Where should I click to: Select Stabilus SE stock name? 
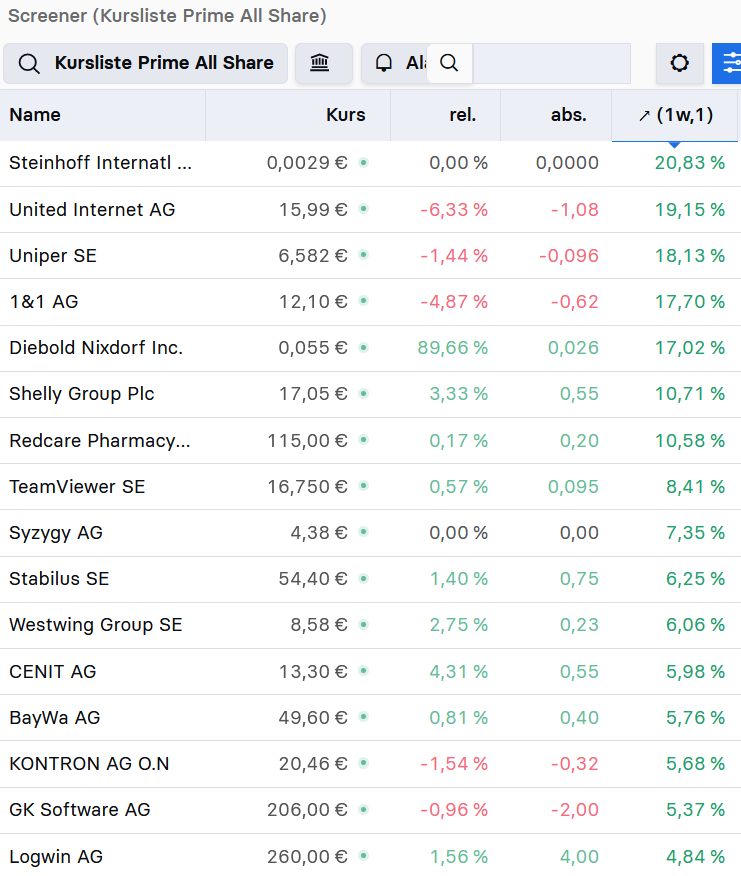click(59, 579)
